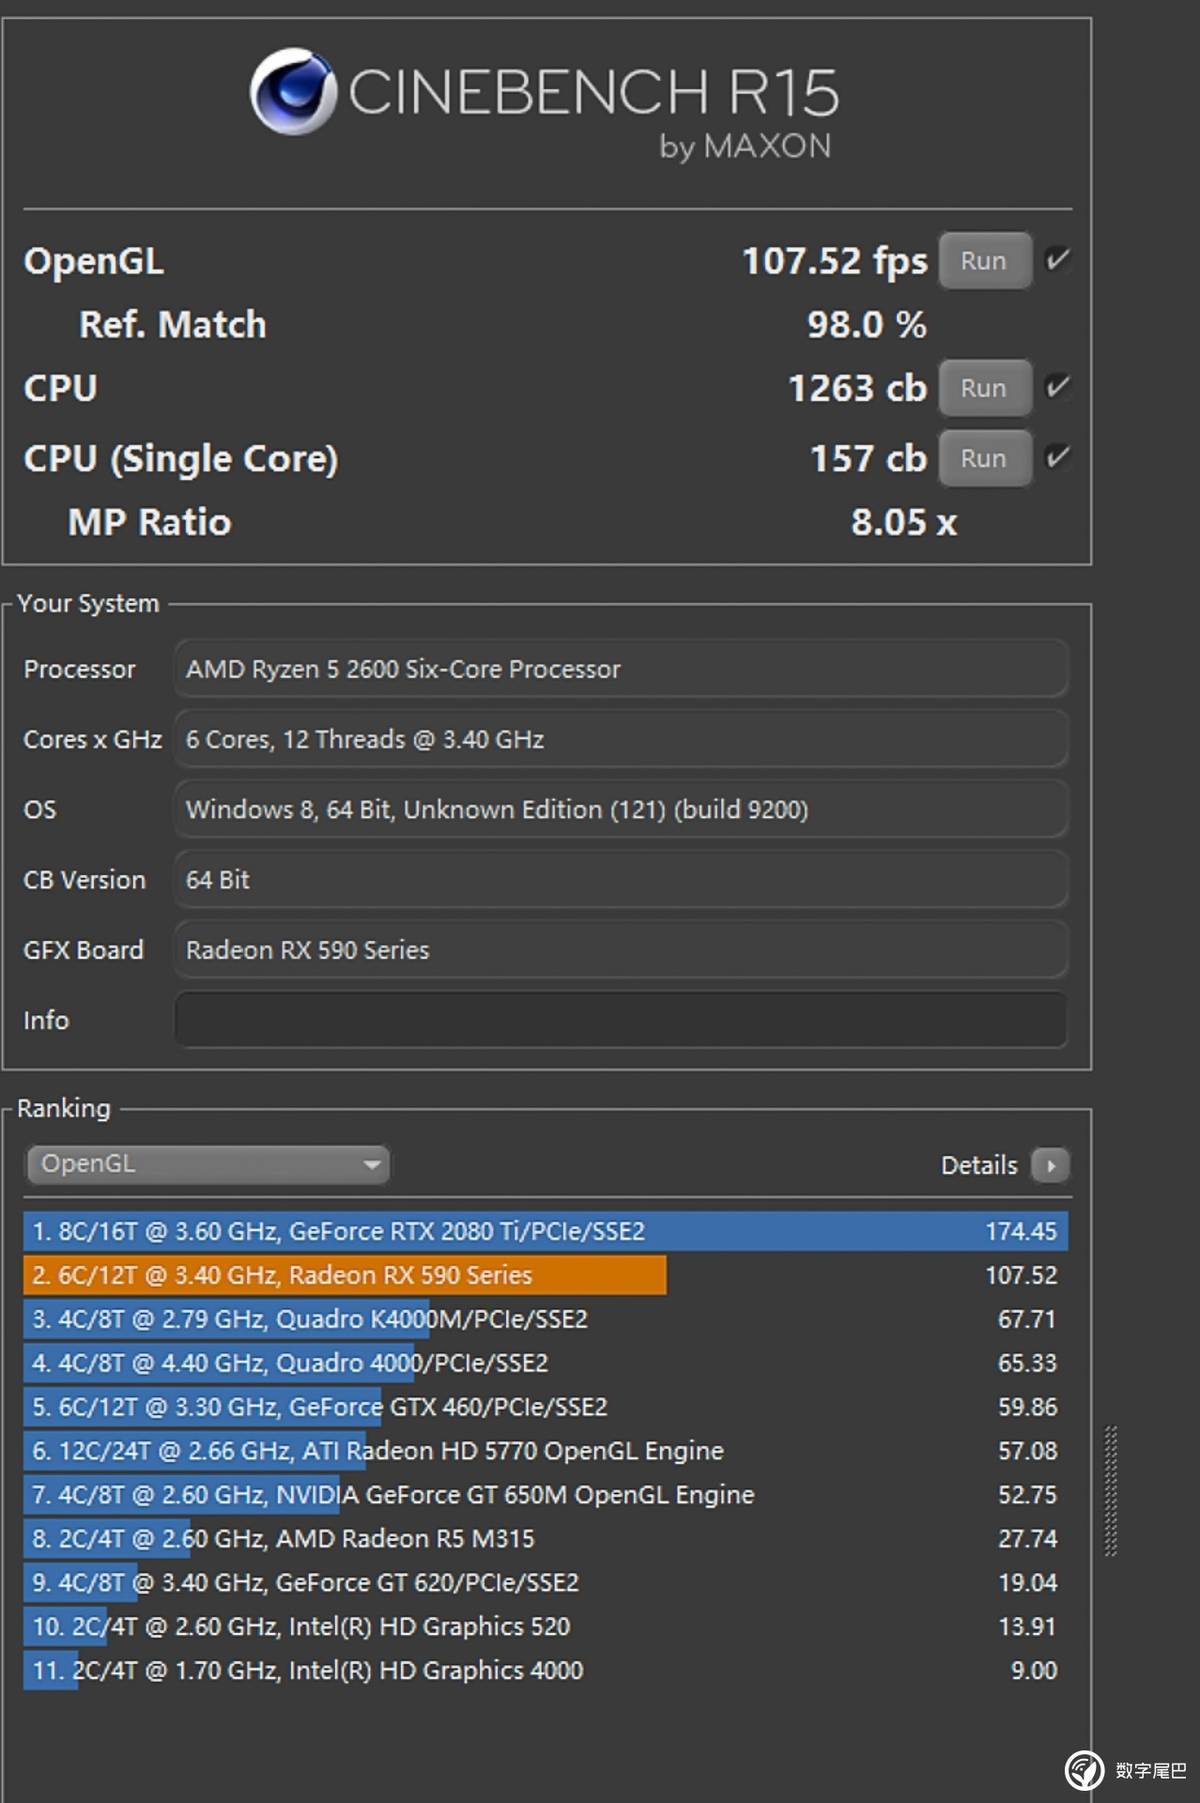Image resolution: width=1200 pixels, height=1803 pixels.
Task: Grab the panel resize grip handle
Action: (x=1111, y=1491)
